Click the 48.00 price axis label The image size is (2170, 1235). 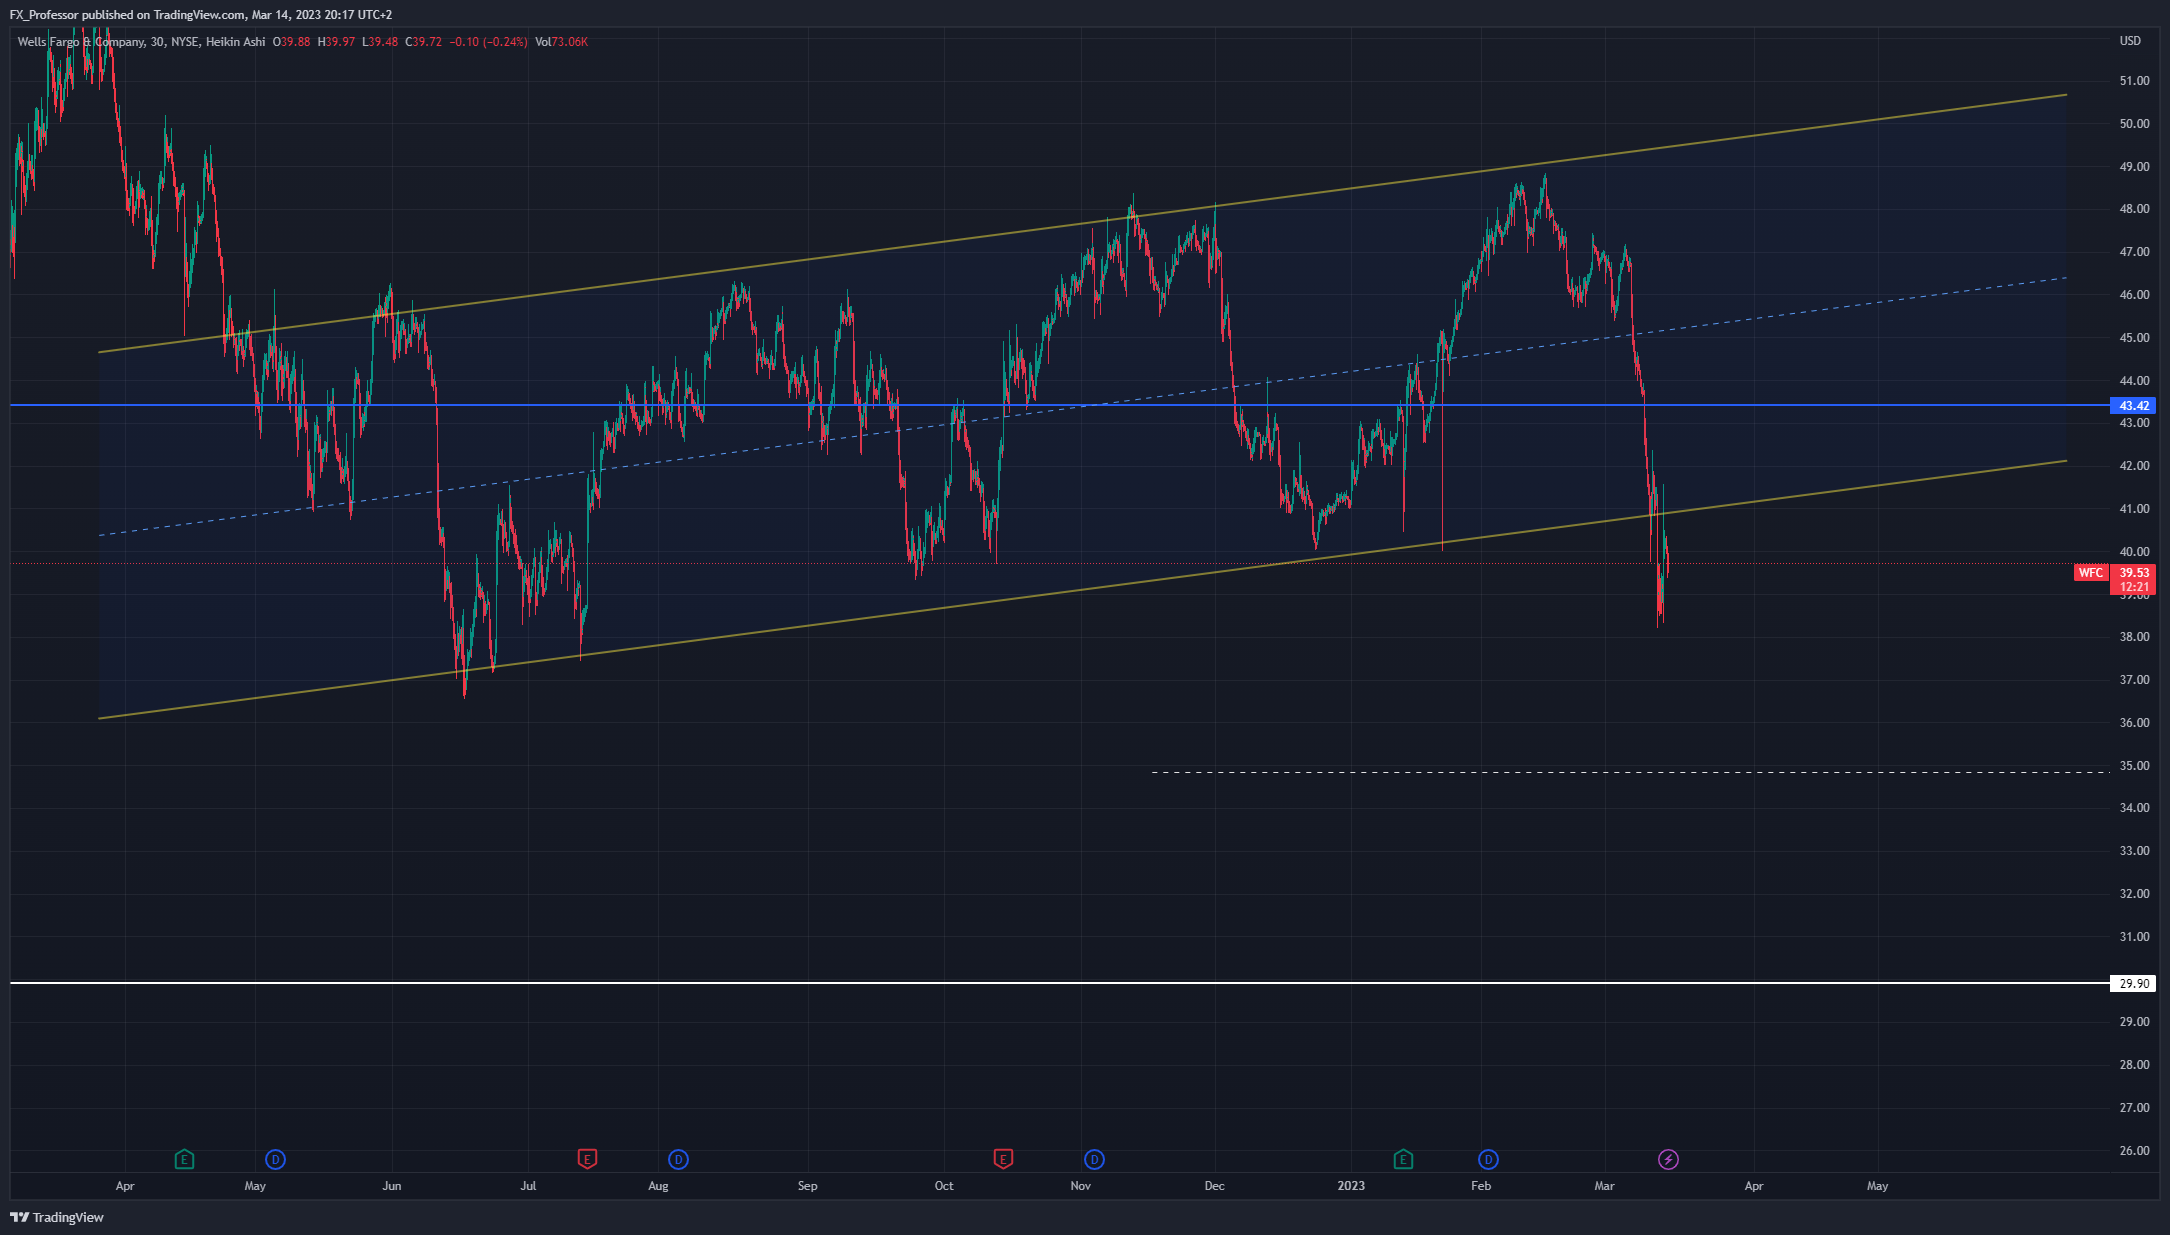click(x=2134, y=209)
